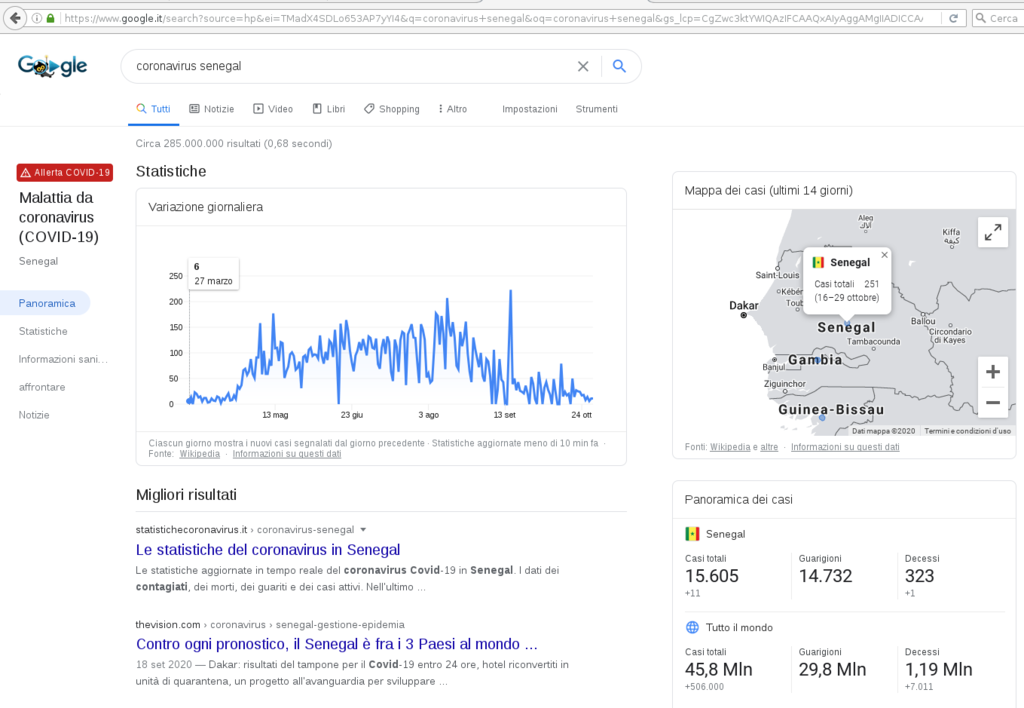
Task: Click the Dakar city marker on map
Action: coord(743,315)
